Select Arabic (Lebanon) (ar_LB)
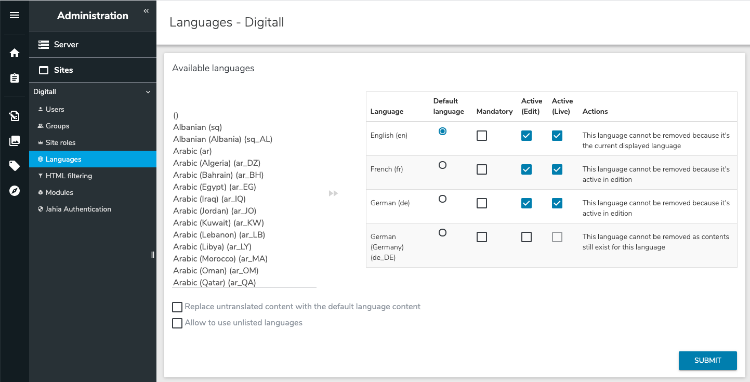 click(219, 235)
